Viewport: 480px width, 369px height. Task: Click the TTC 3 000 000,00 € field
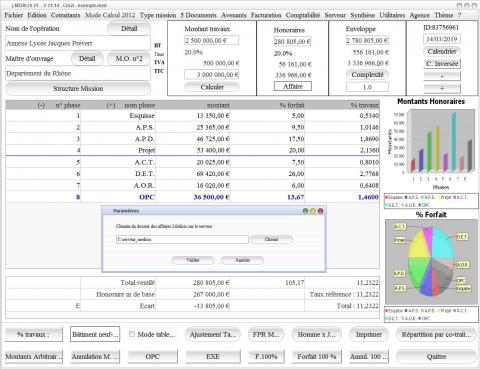coord(212,75)
